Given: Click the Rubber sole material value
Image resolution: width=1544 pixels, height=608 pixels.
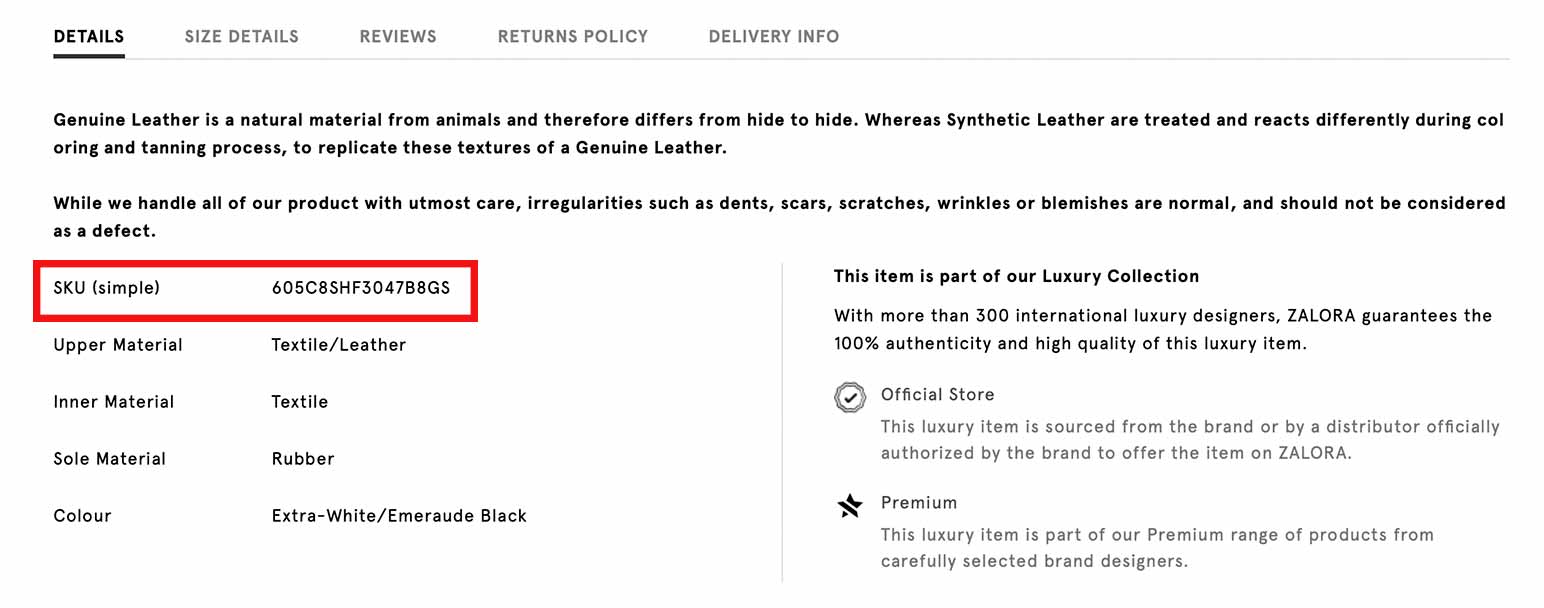Looking at the screenshot, I should (303, 459).
